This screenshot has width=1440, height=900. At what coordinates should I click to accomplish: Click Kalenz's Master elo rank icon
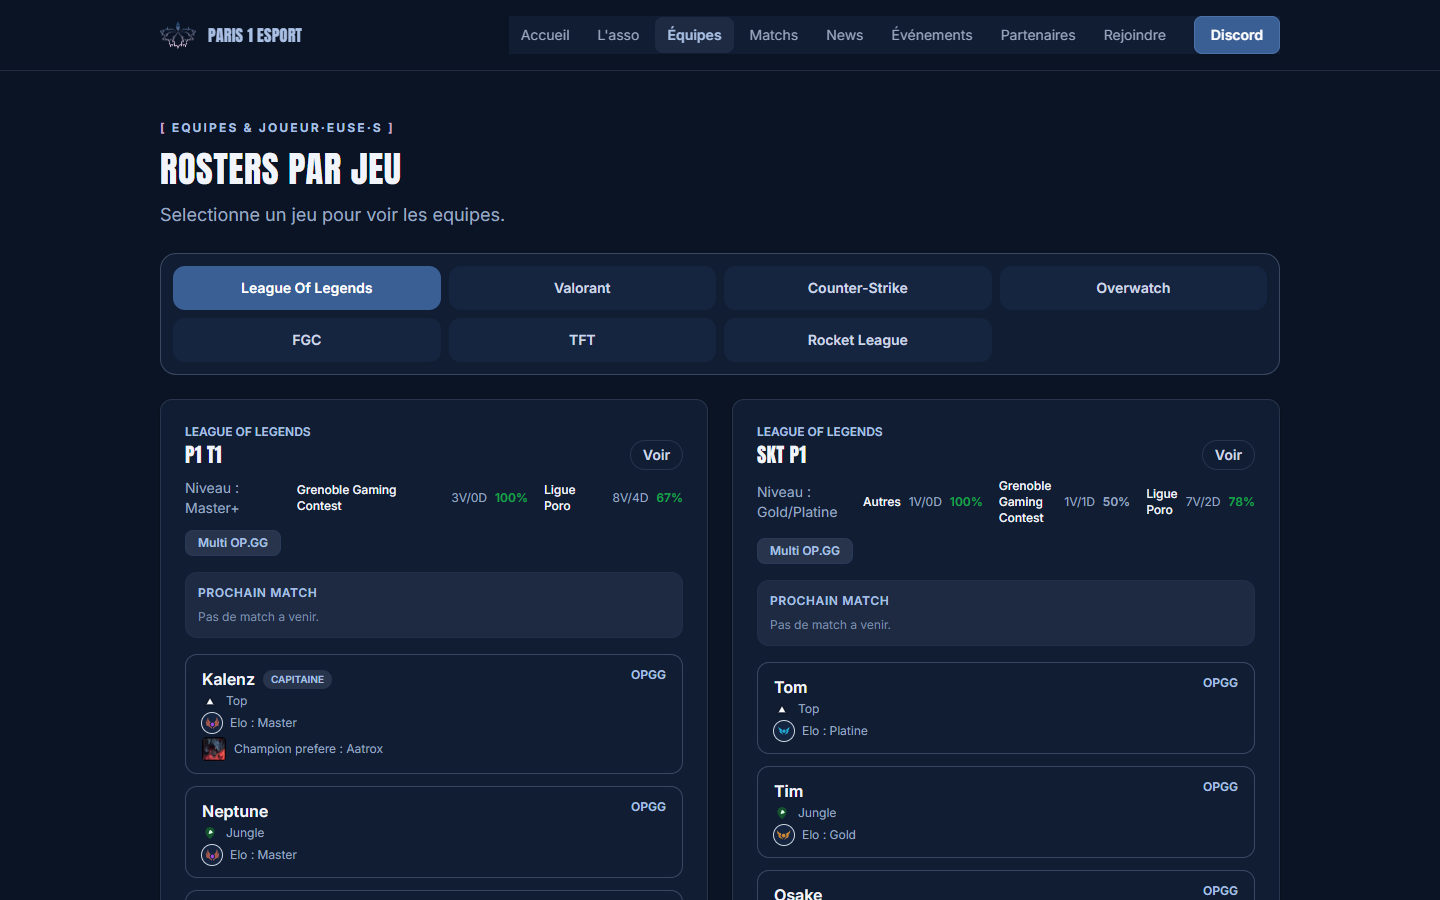[x=212, y=723]
